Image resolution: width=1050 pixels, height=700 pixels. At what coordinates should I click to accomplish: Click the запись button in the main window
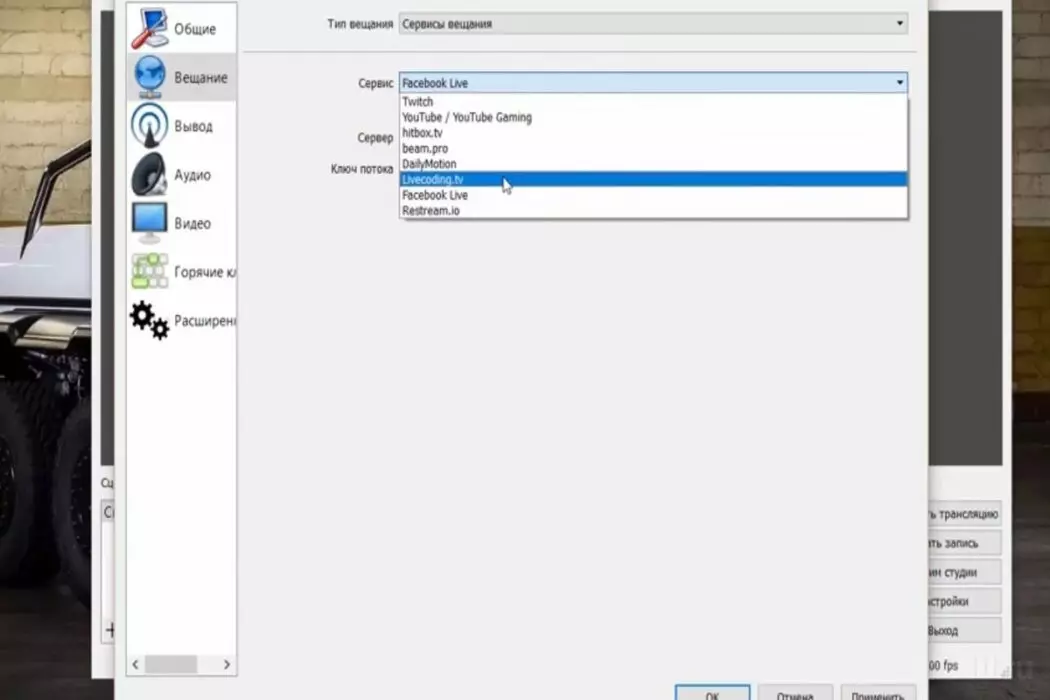pos(964,543)
